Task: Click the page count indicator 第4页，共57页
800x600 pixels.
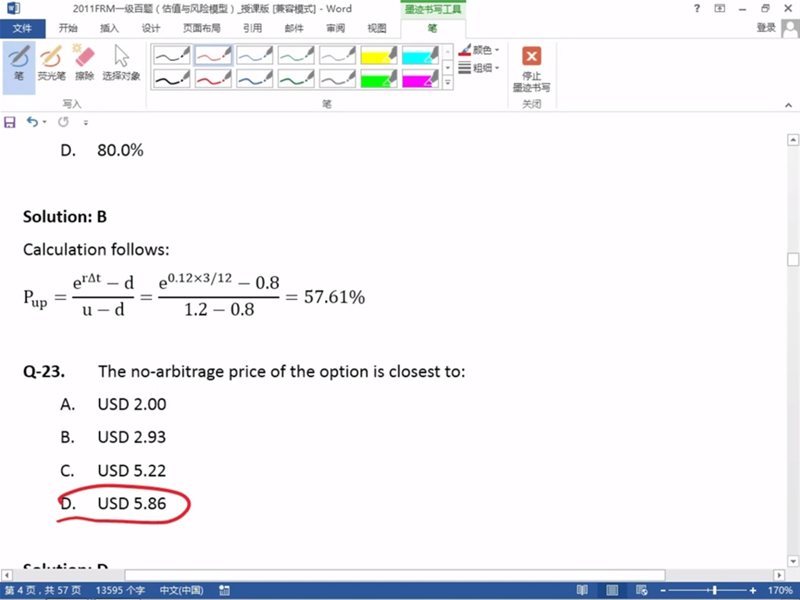Action: pos(42,591)
